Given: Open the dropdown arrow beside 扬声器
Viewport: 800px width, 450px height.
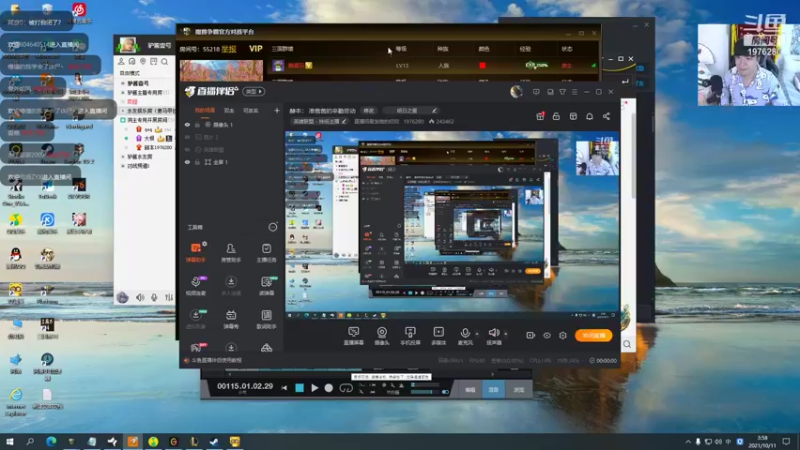Looking at the screenshot, I should pos(506,334).
